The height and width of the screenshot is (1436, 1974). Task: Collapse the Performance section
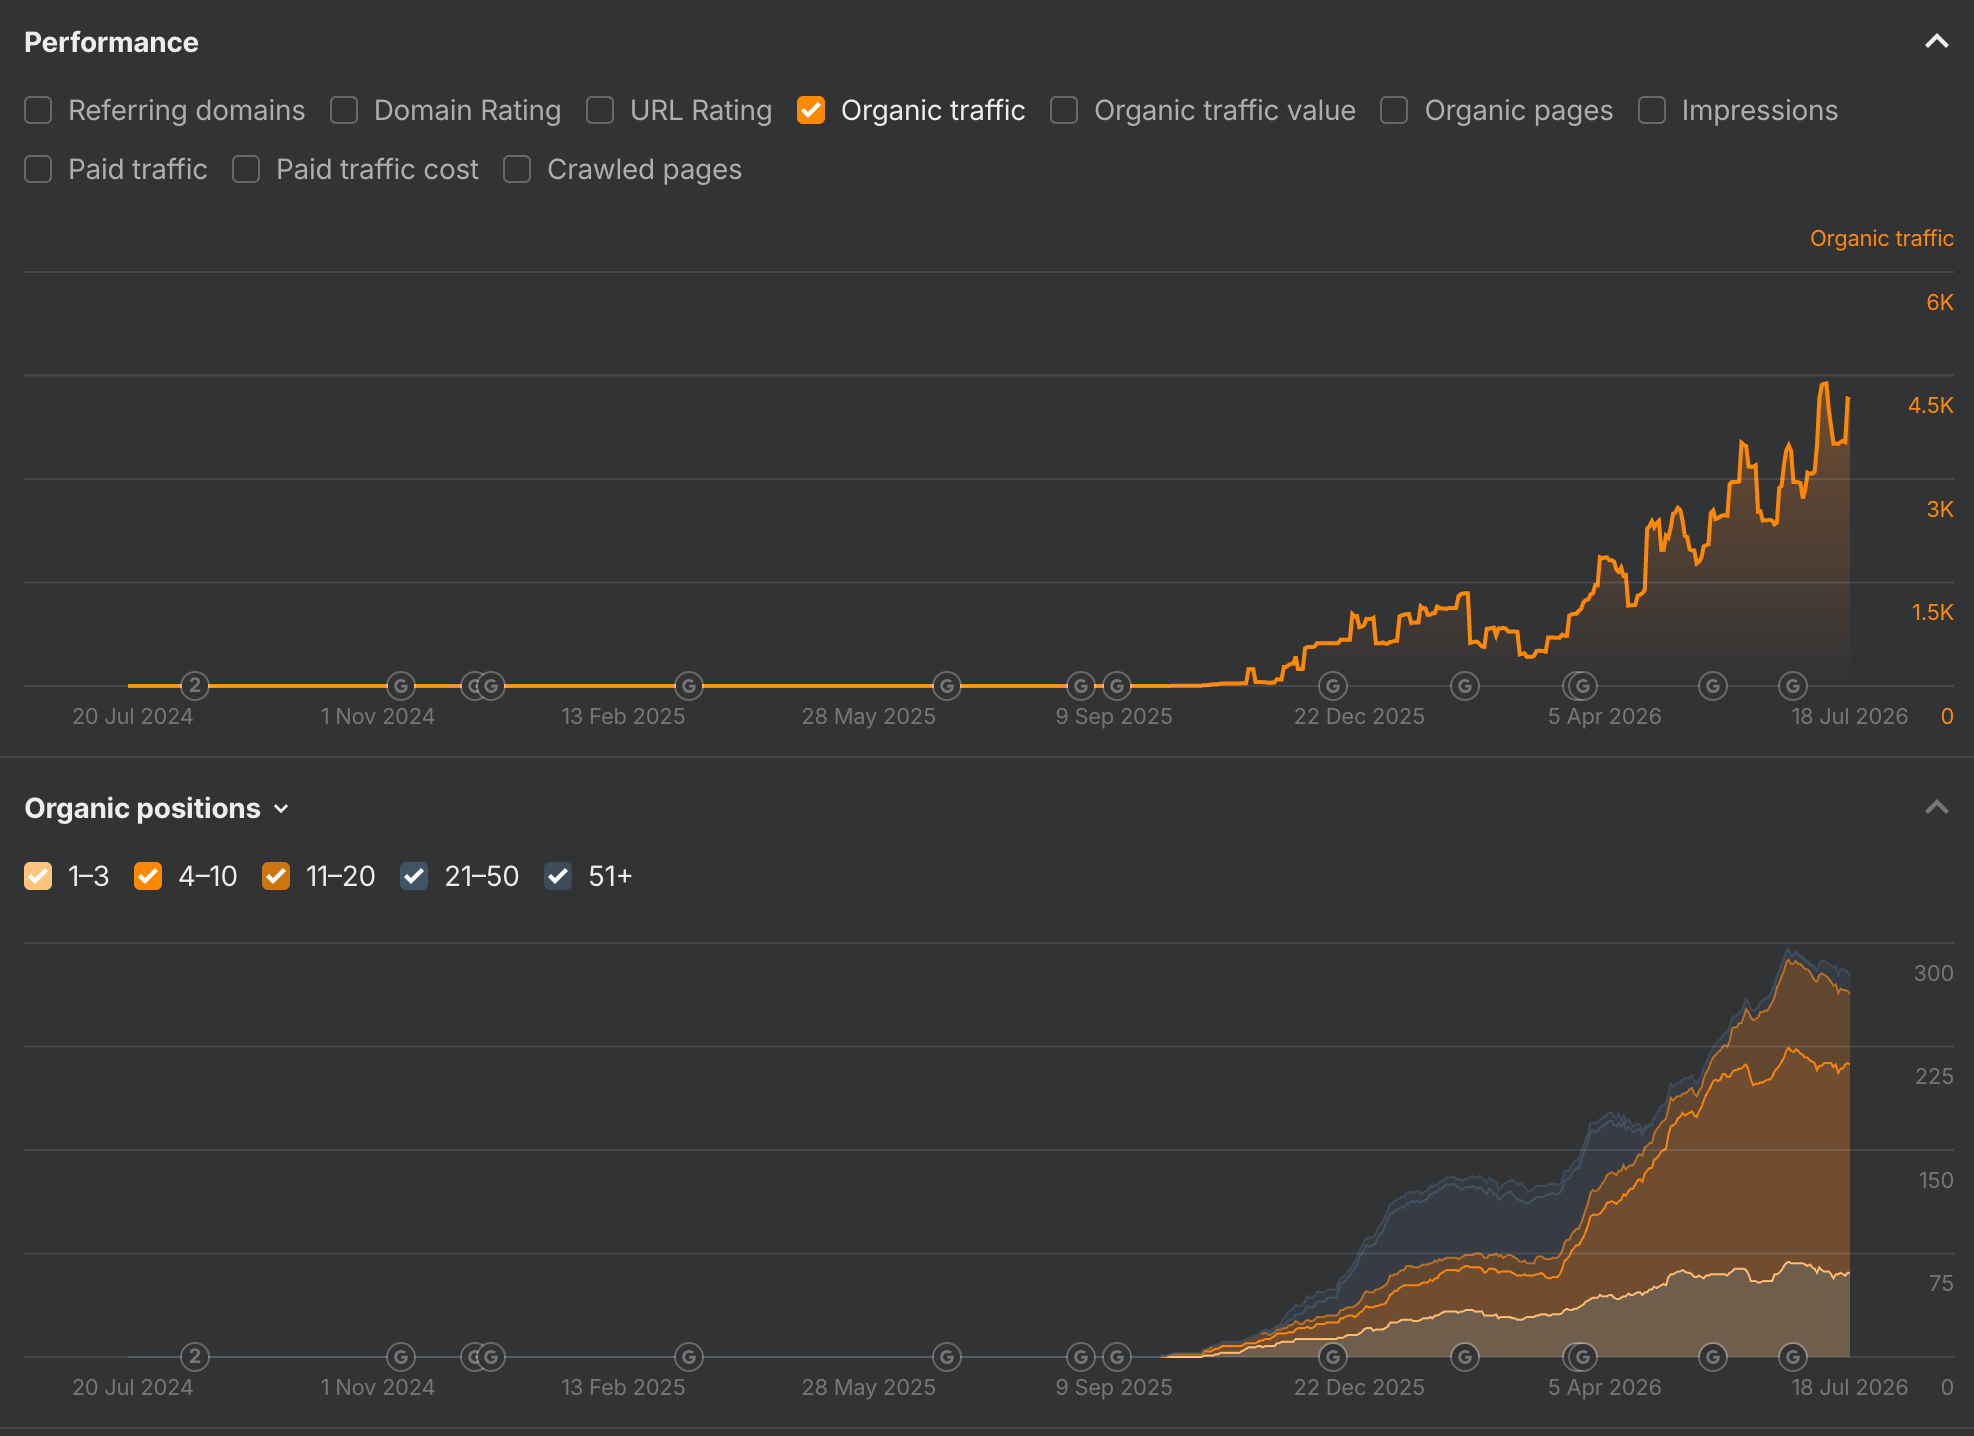tap(1937, 42)
